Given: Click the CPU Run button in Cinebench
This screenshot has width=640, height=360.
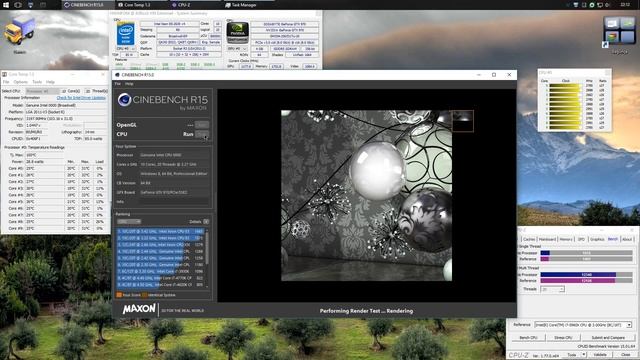Looking at the screenshot, I should pyautogui.click(x=202, y=134).
